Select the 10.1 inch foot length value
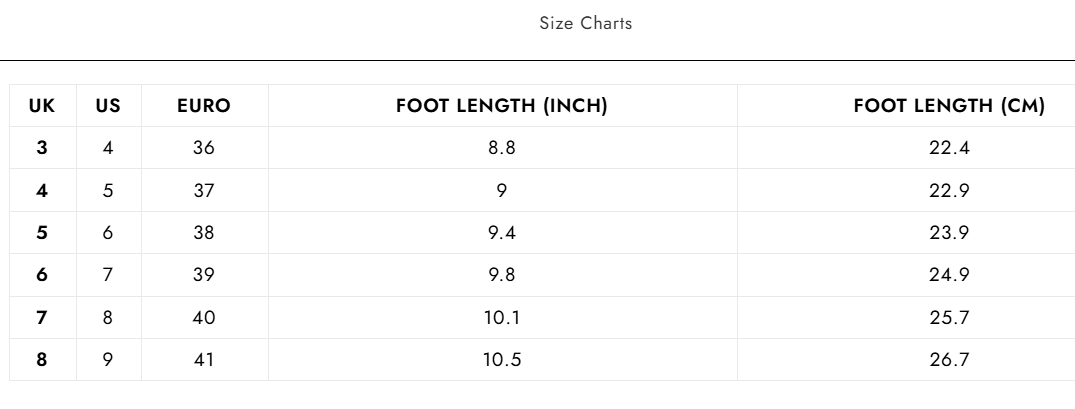This screenshot has width=1075, height=409. (x=502, y=319)
